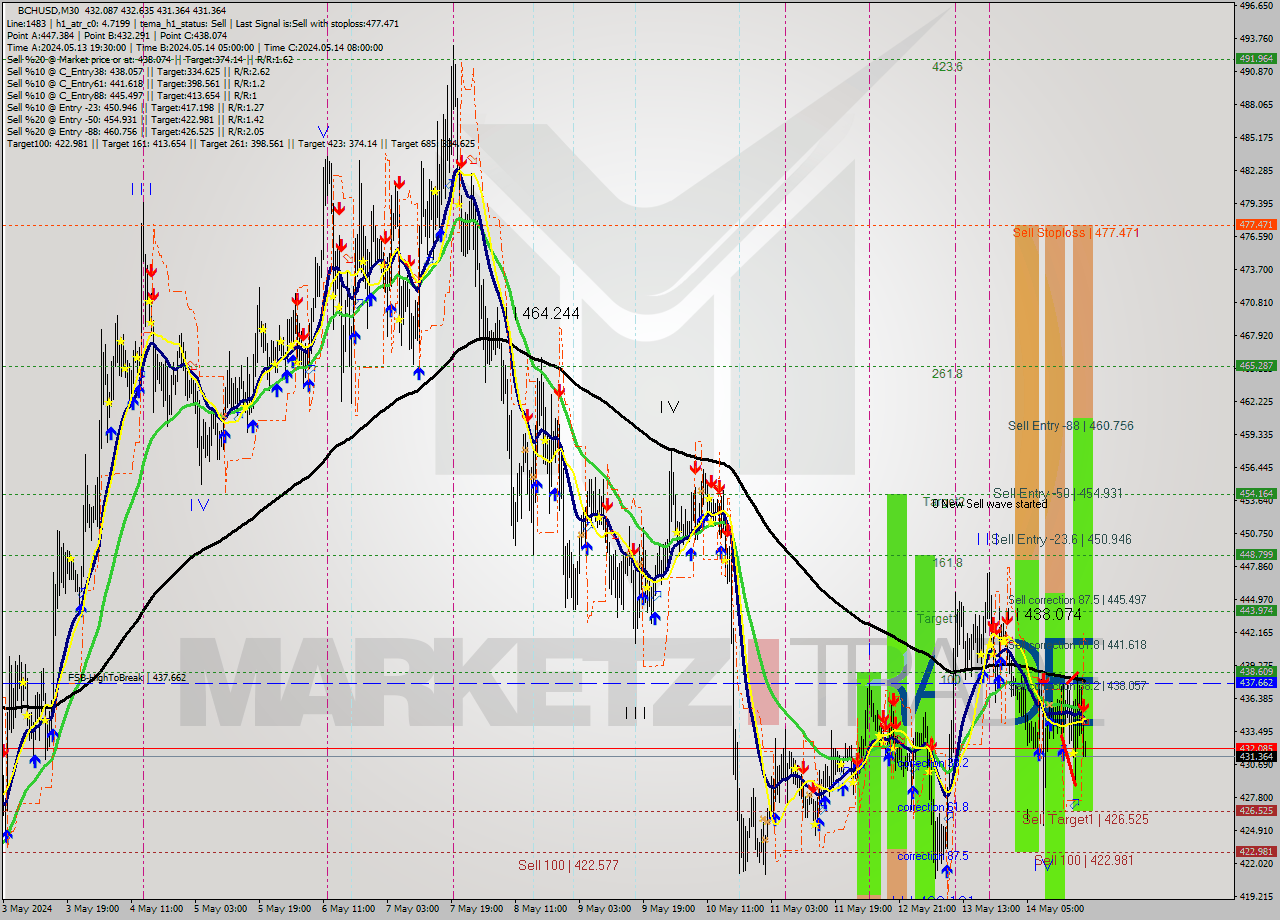
Task: Click the red 422.981 price axis tag
Action: 1256,851
